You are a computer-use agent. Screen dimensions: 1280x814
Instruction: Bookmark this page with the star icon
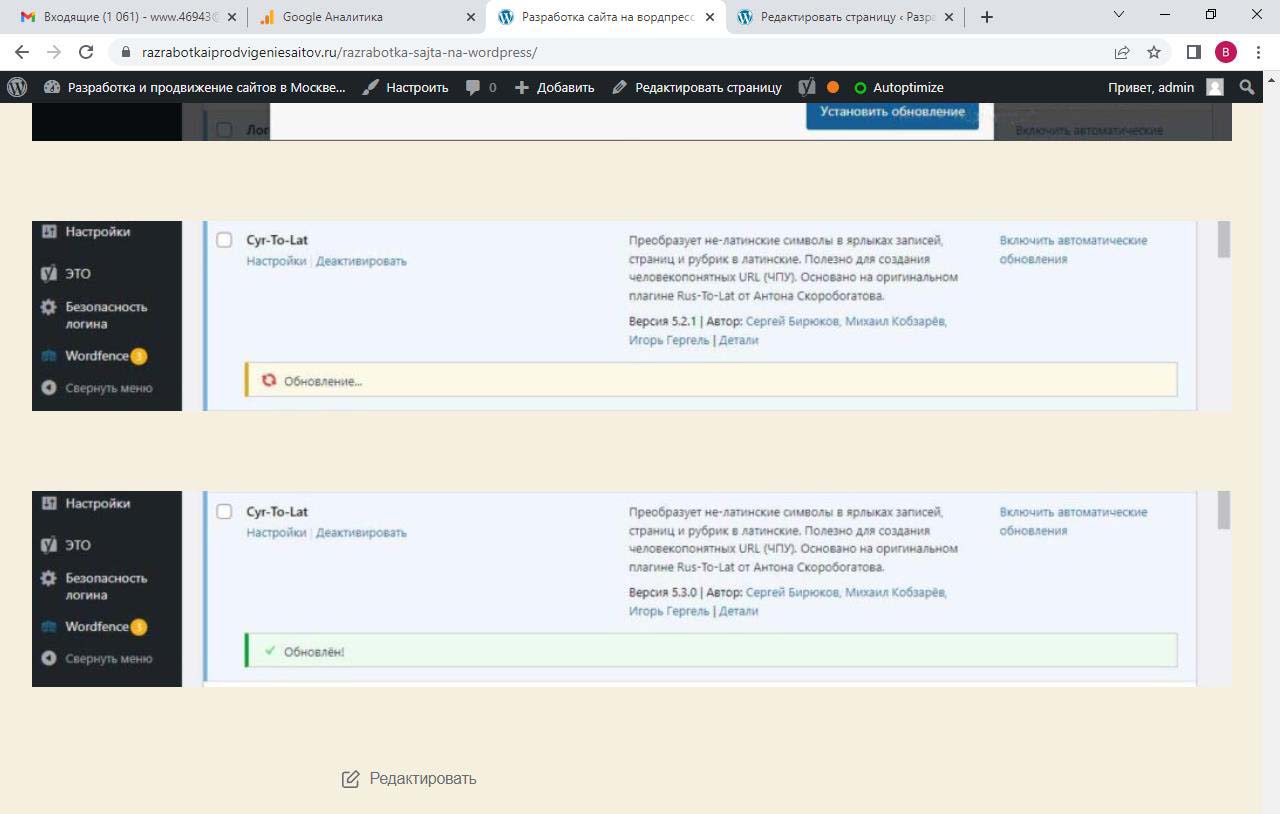coord(1154,52)
